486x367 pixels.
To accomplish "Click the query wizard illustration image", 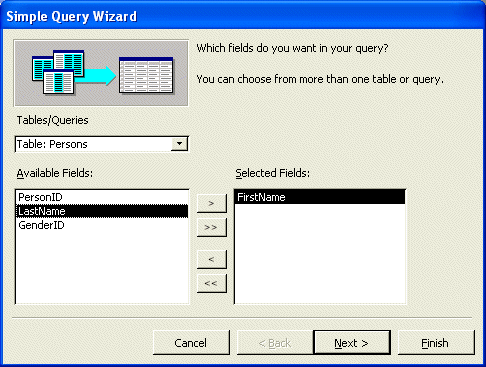I will pyautogui.click(x=101, y=73).
